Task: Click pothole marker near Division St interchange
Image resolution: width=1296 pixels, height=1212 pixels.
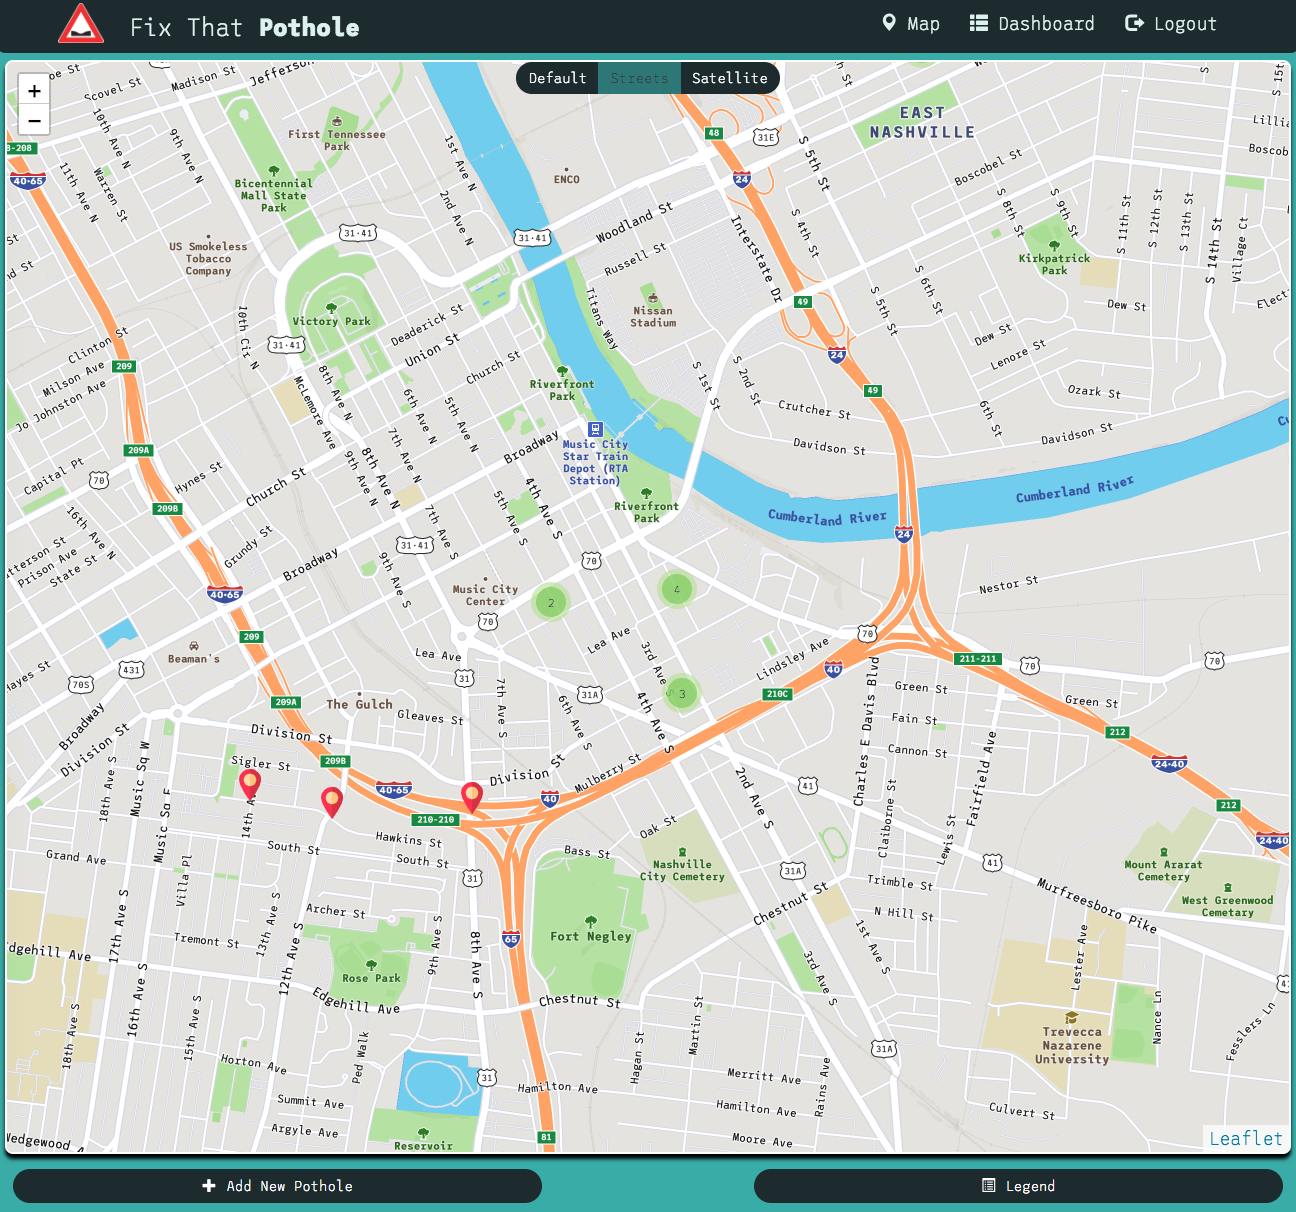Action: [x=472, y=797]
